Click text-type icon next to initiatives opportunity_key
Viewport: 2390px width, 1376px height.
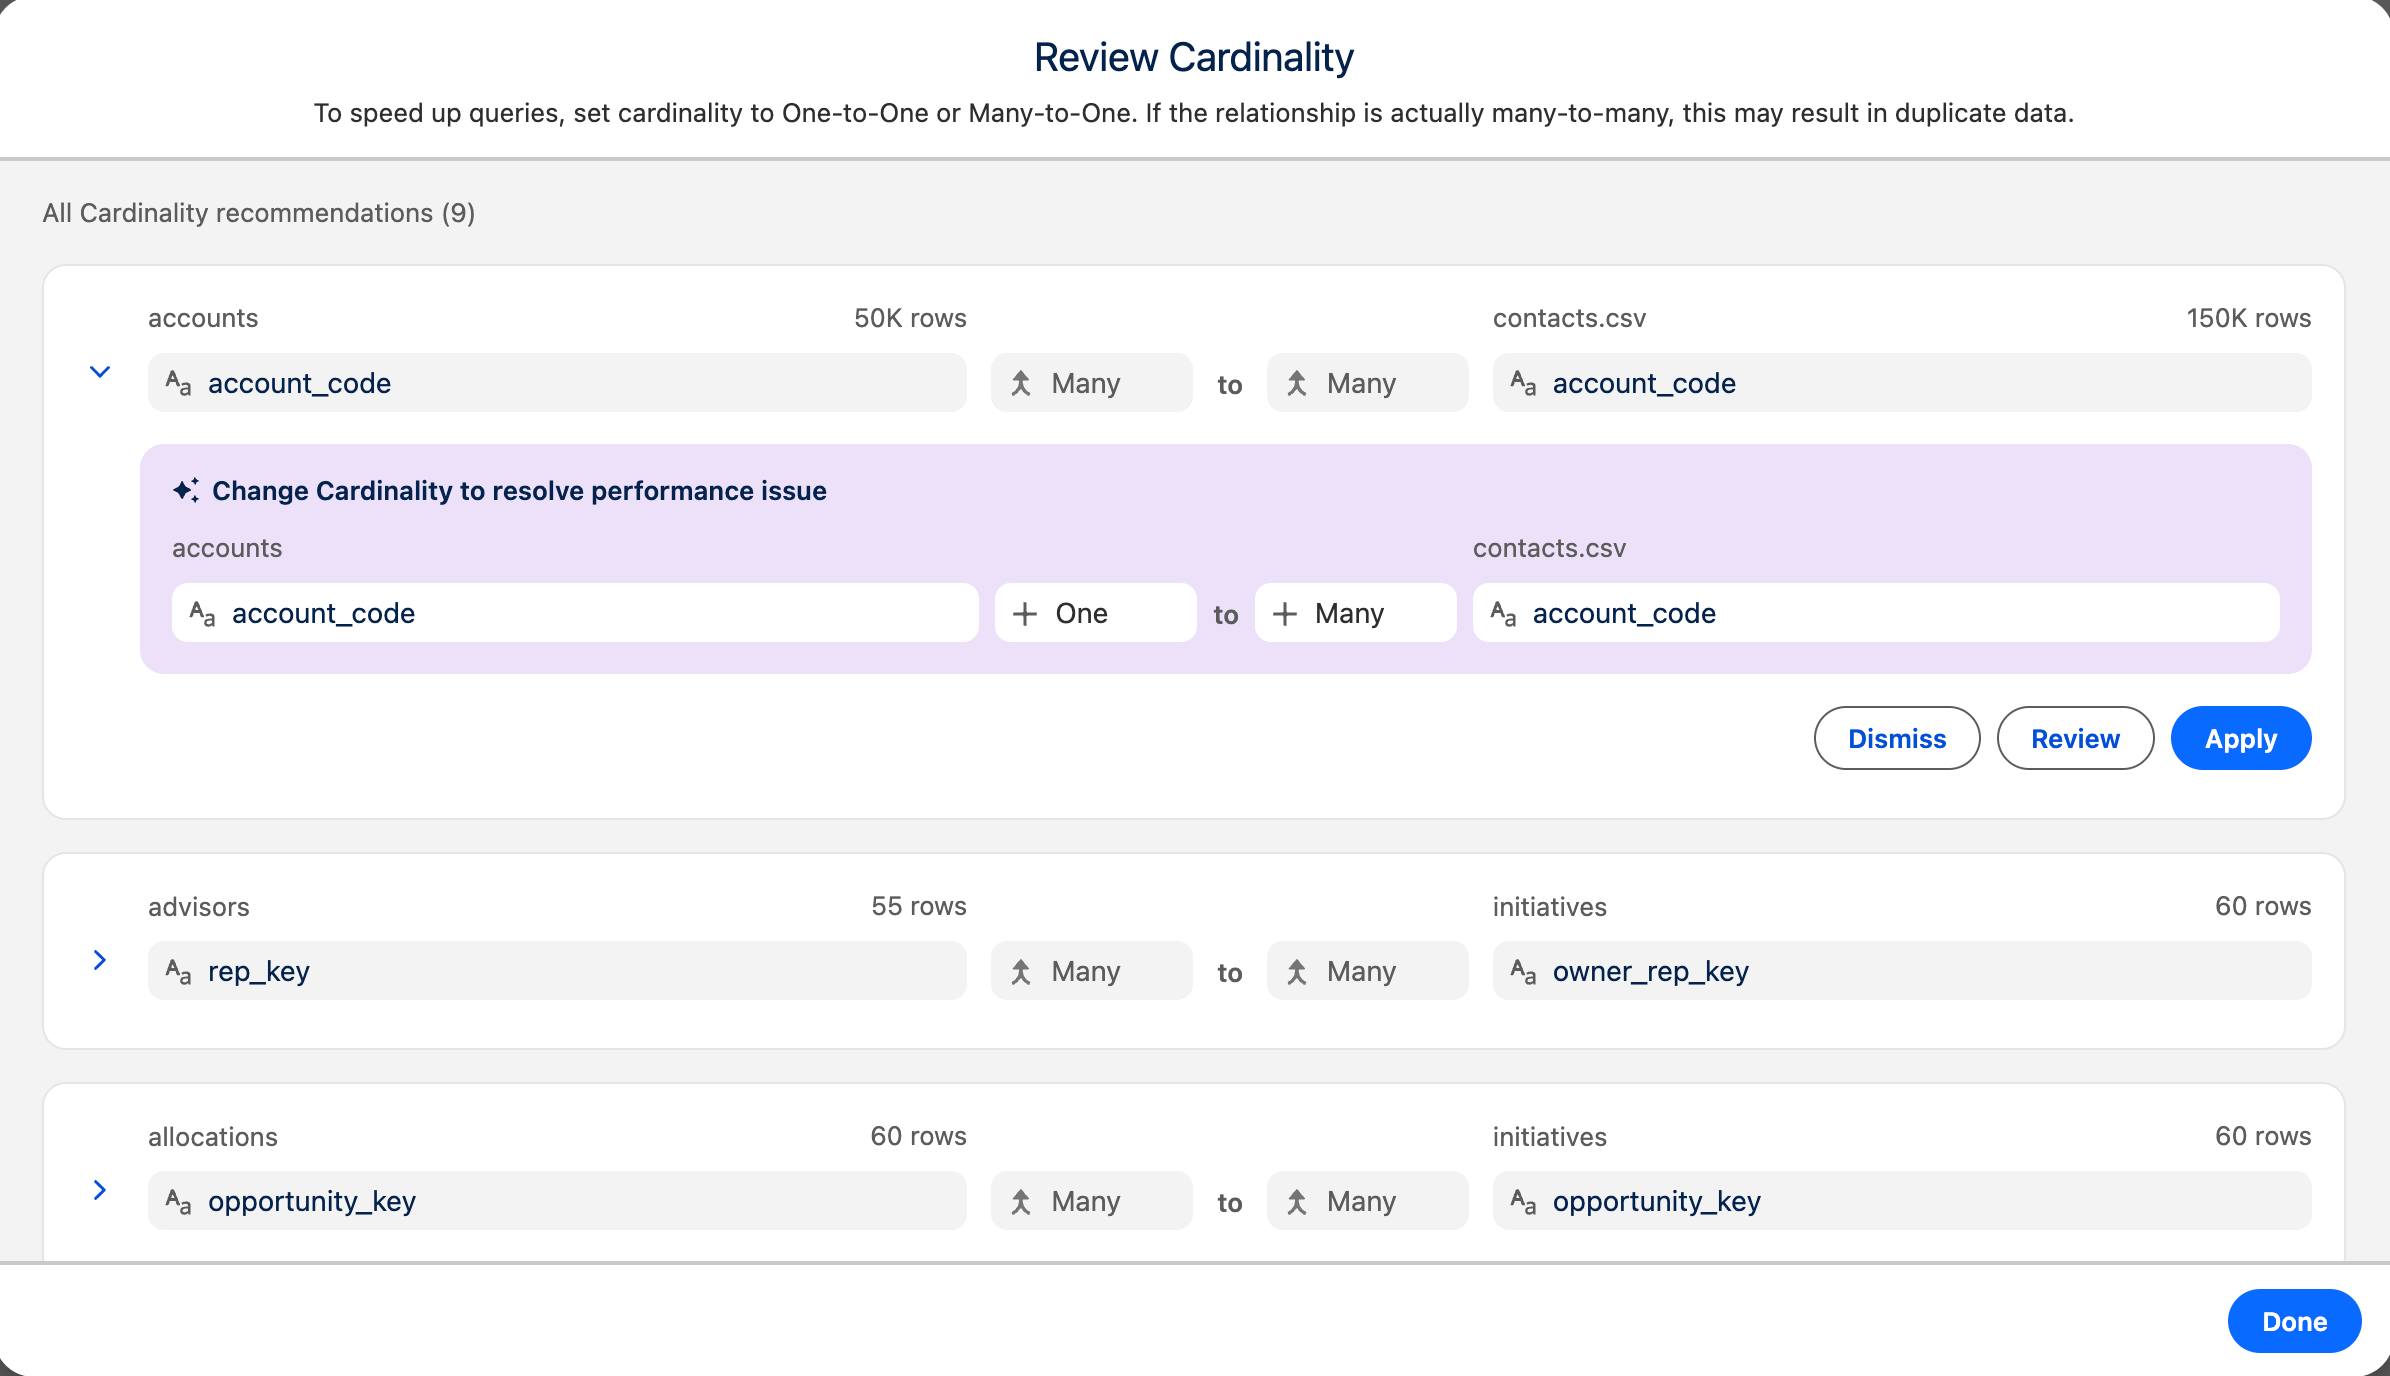tap(1523, 1201)
